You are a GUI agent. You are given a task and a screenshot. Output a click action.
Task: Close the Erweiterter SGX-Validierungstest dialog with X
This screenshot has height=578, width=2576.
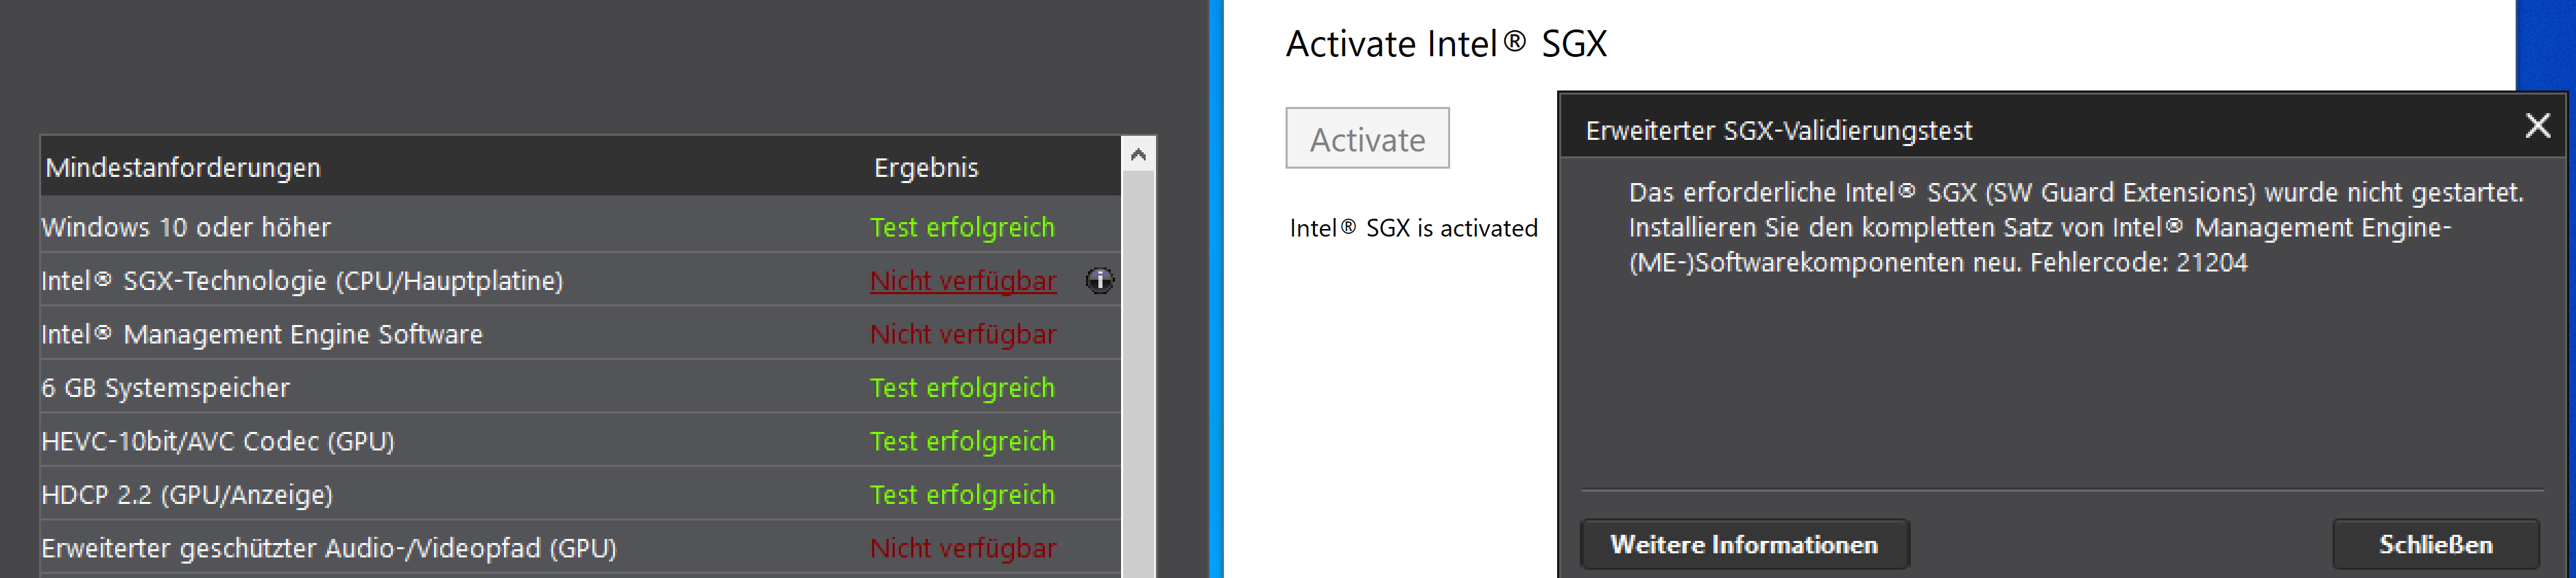coord(2537,126)
